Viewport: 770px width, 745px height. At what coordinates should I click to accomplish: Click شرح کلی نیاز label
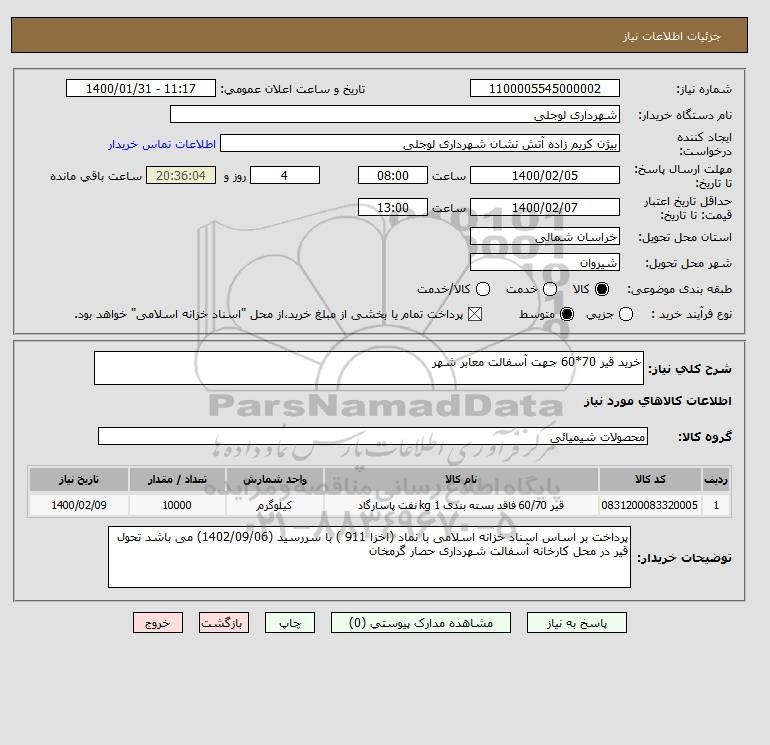point(690,368)
